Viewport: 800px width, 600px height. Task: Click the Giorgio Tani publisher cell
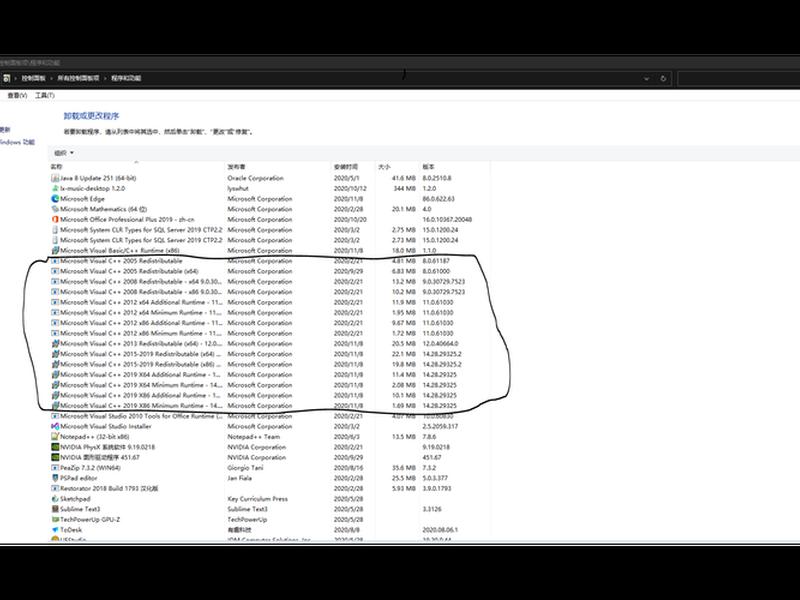(245, 468)
